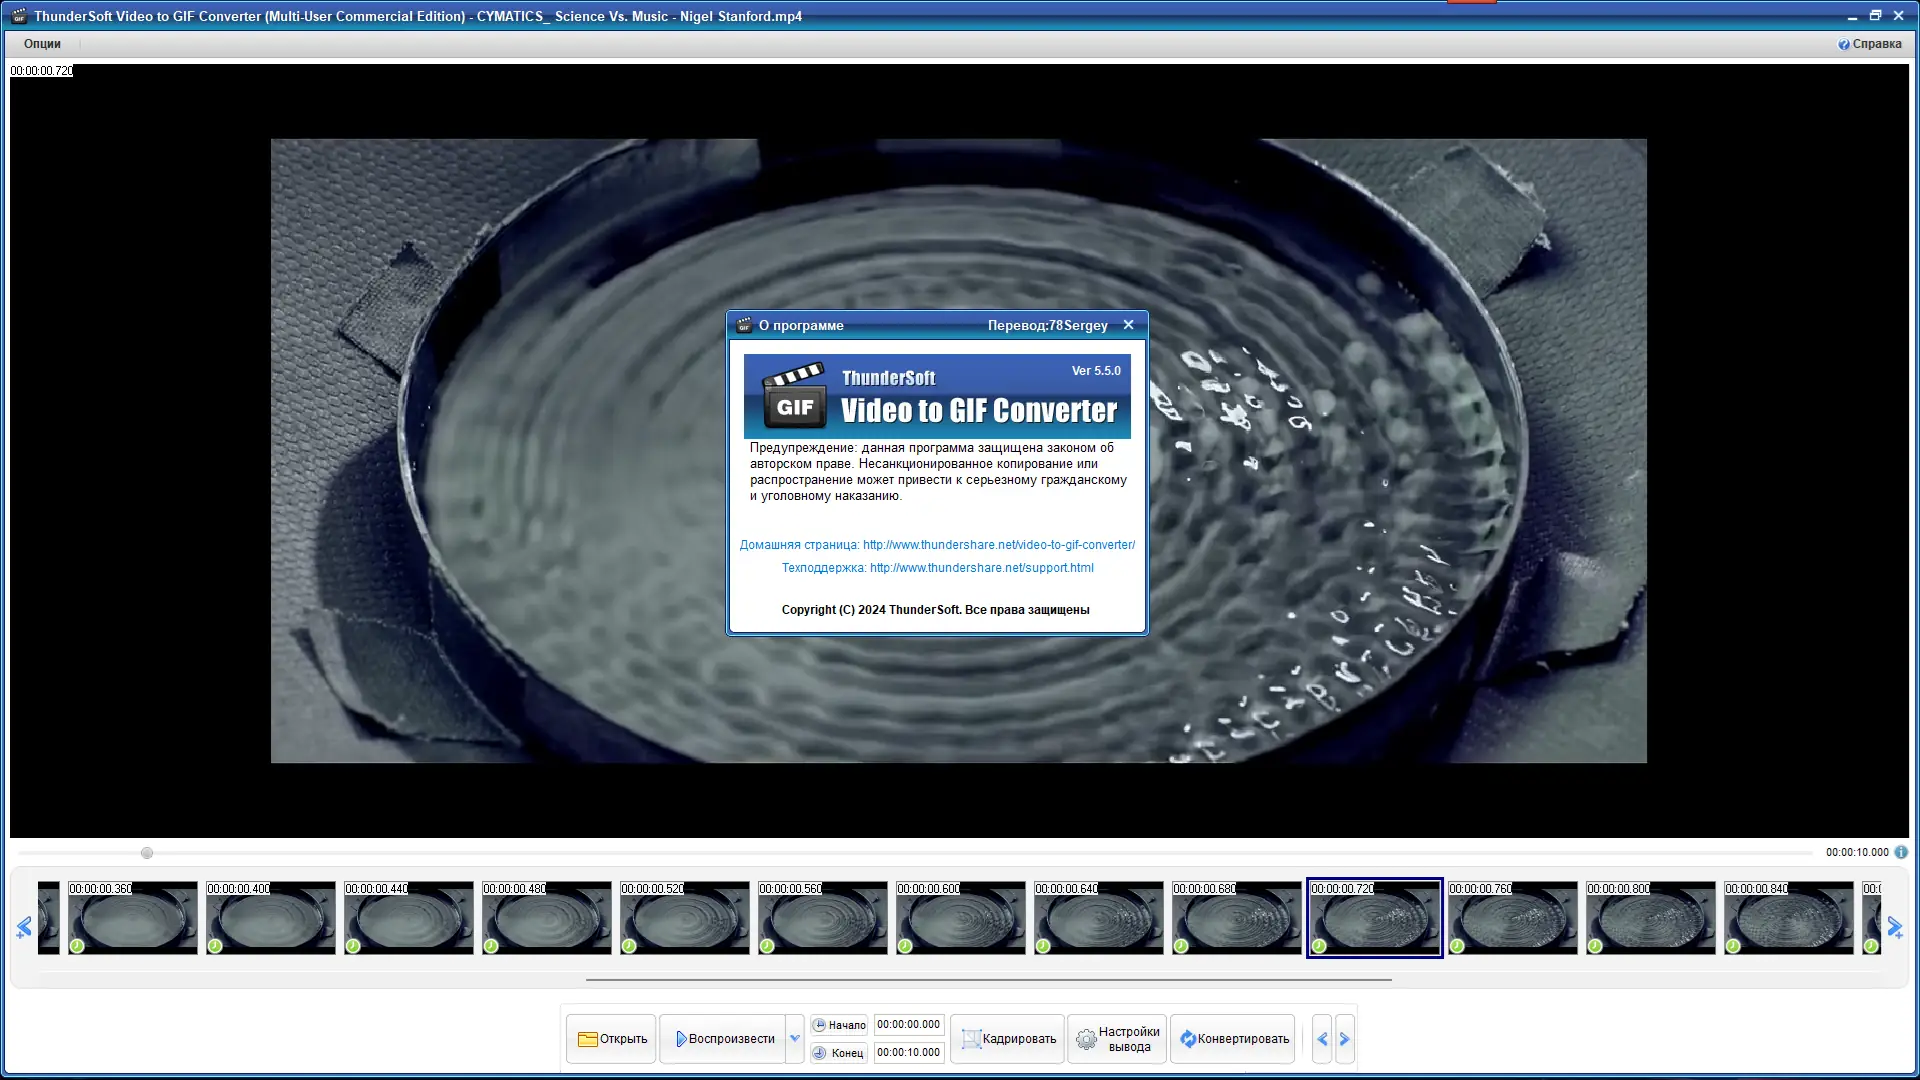Expand the dropdown arrow beside Воспроизвести

coord(795,1039)
